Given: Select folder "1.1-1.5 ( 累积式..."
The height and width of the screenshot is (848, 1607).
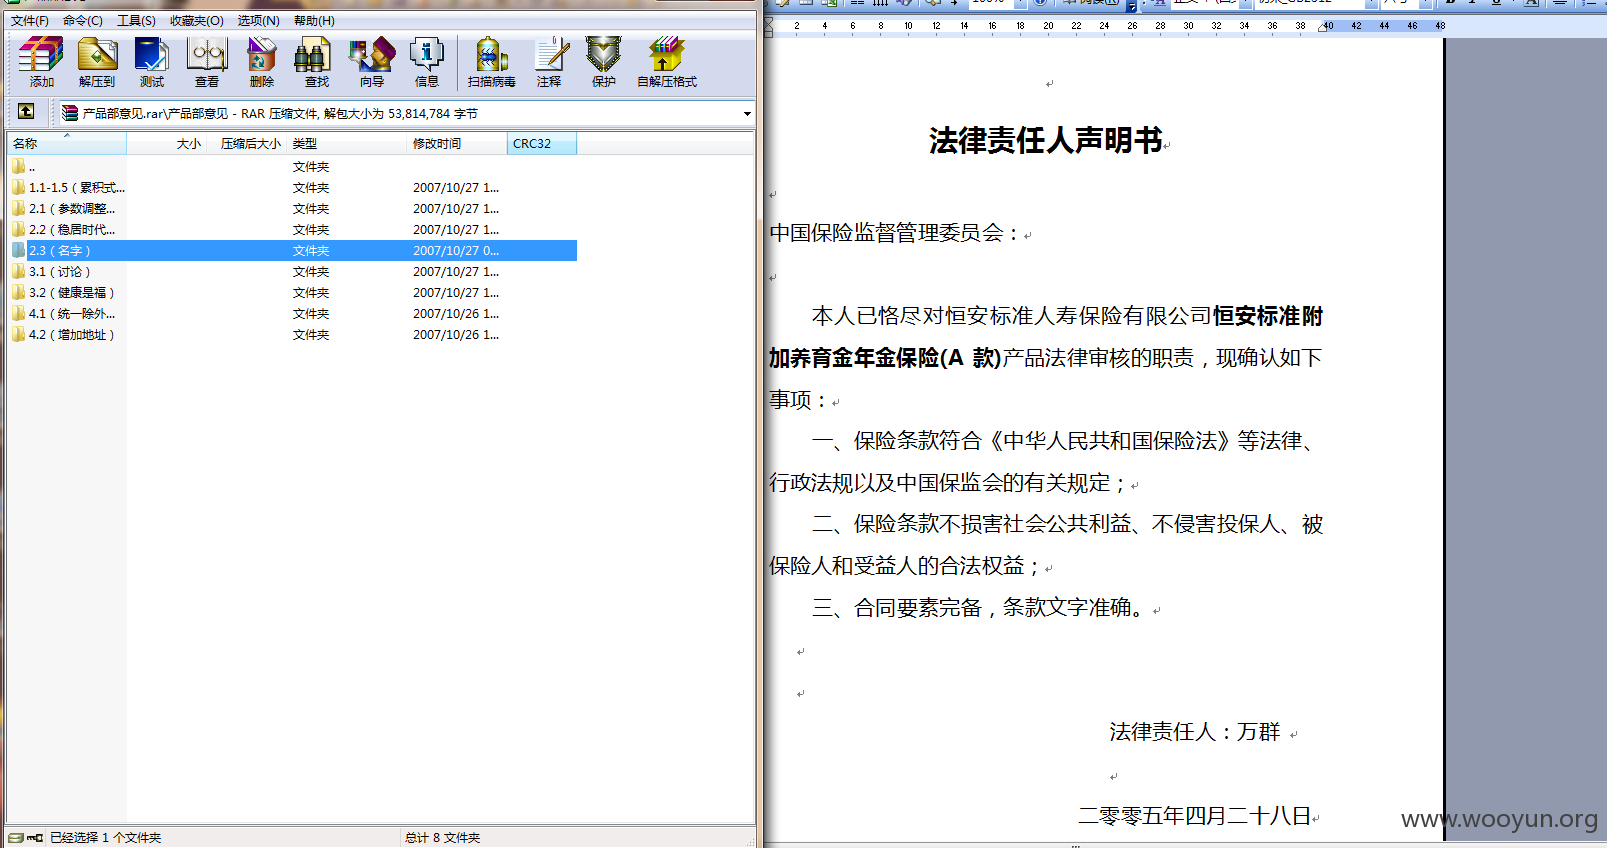Looking at the screenshot, I should (x=293, y=188).
